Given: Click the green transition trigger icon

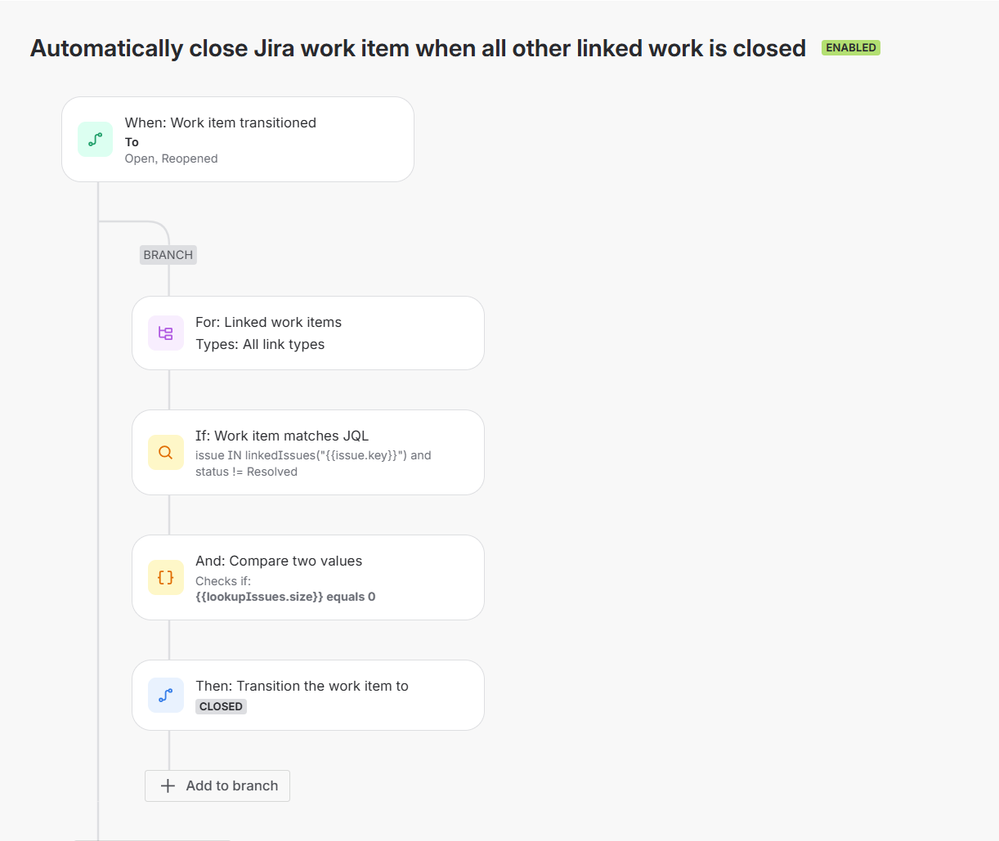Looking at the screenshot, I should 95,139.
